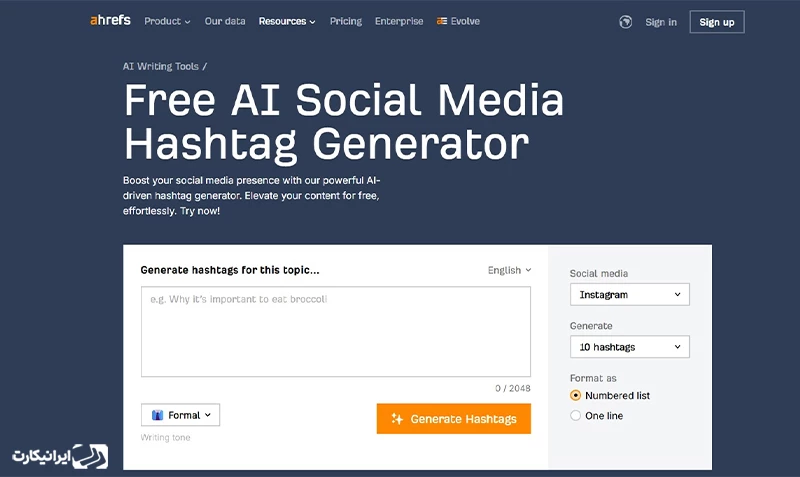Click the Evolve logo icon
The width and height of the screenshot is (800, 477).
(x=442, y=21)
